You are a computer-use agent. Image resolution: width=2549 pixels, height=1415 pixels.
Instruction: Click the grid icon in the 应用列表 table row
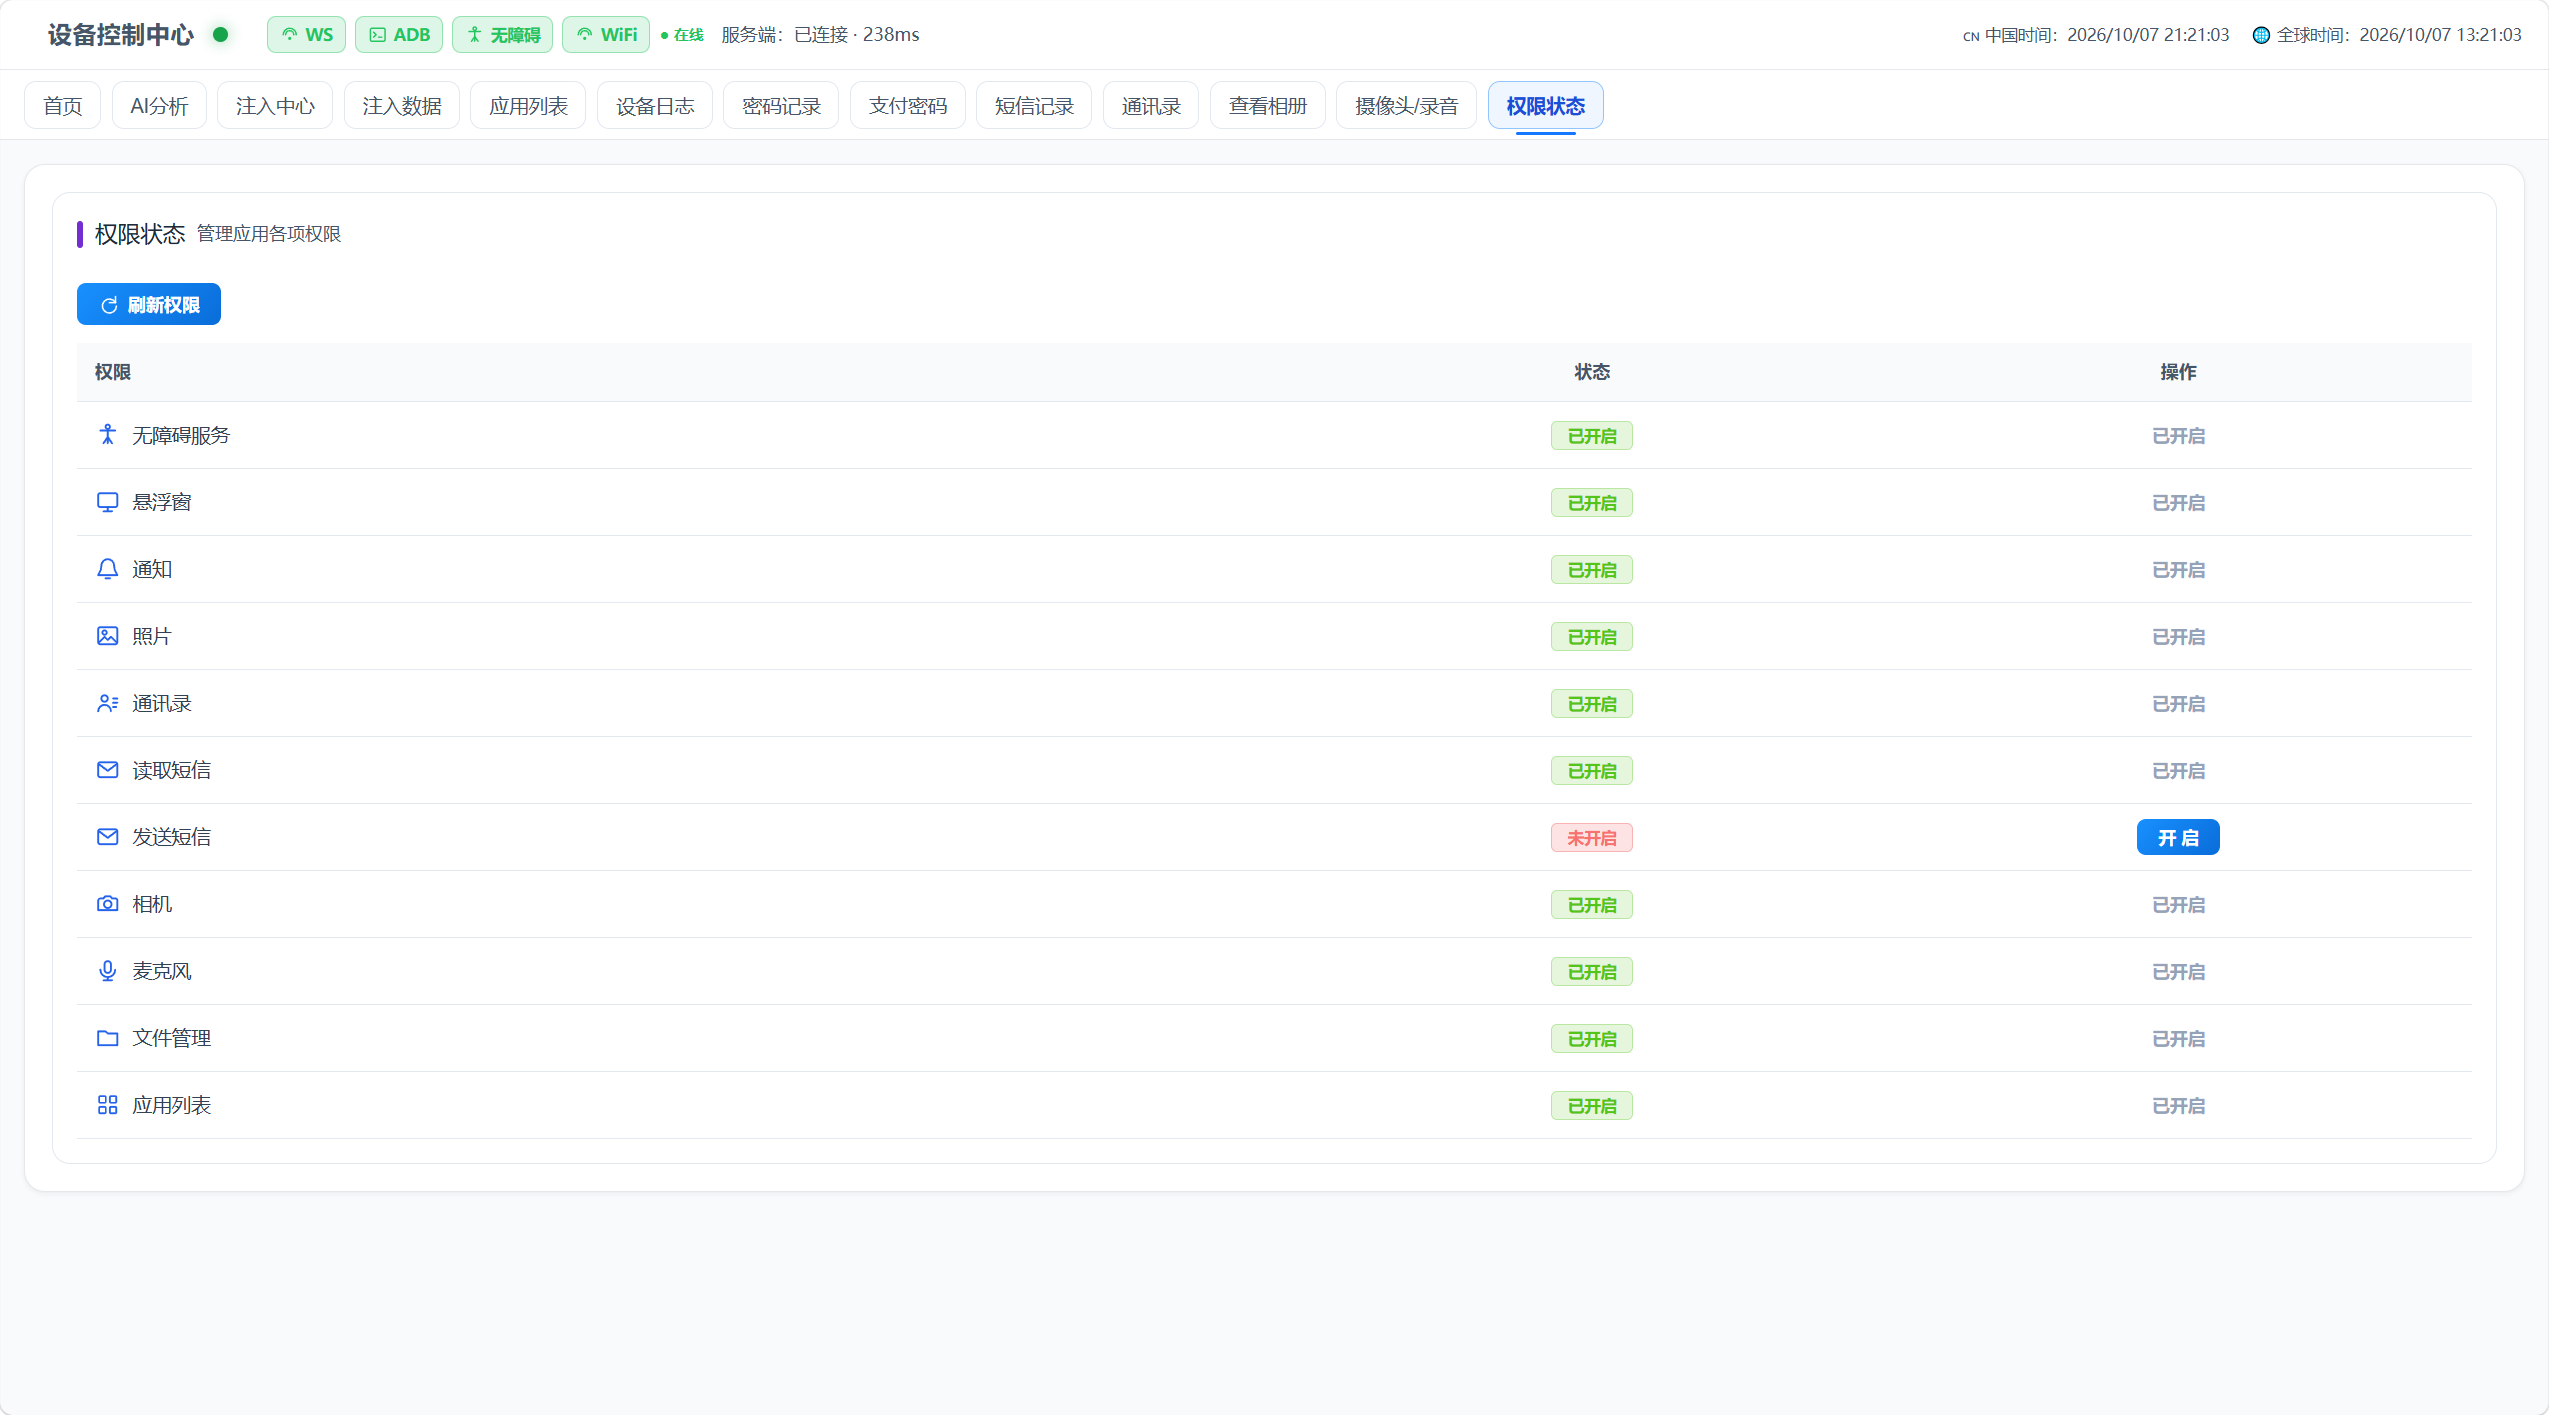pyautogui.click(x=107, y=1105)
